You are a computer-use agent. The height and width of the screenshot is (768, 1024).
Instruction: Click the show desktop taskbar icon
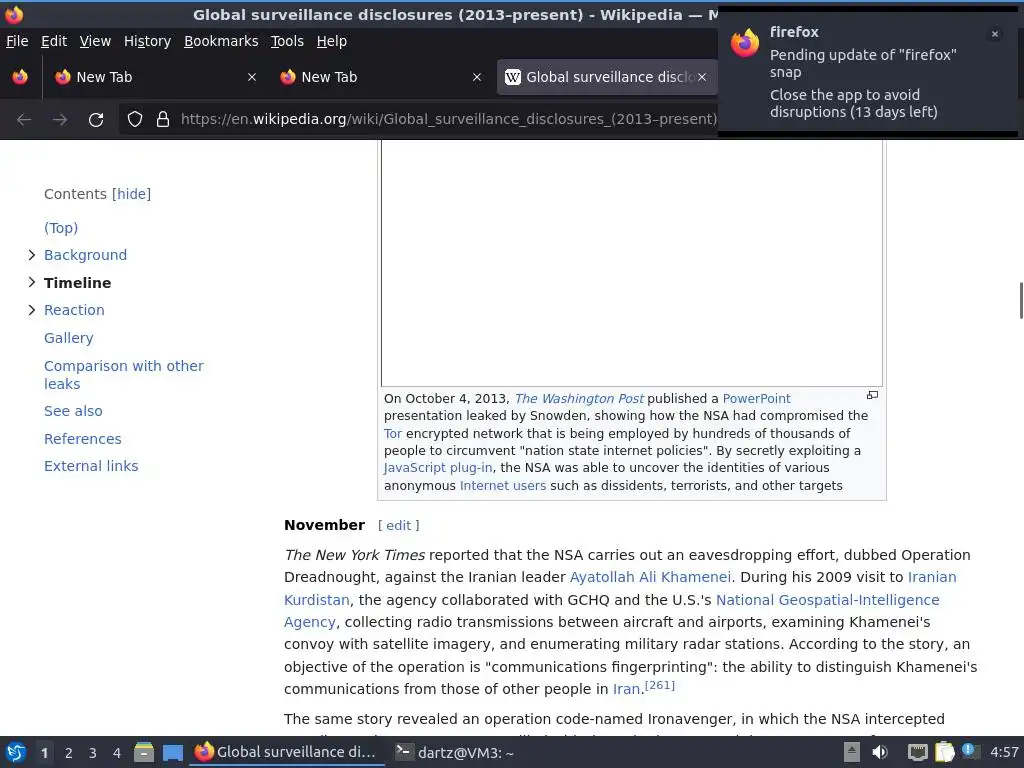pos(172,752)
